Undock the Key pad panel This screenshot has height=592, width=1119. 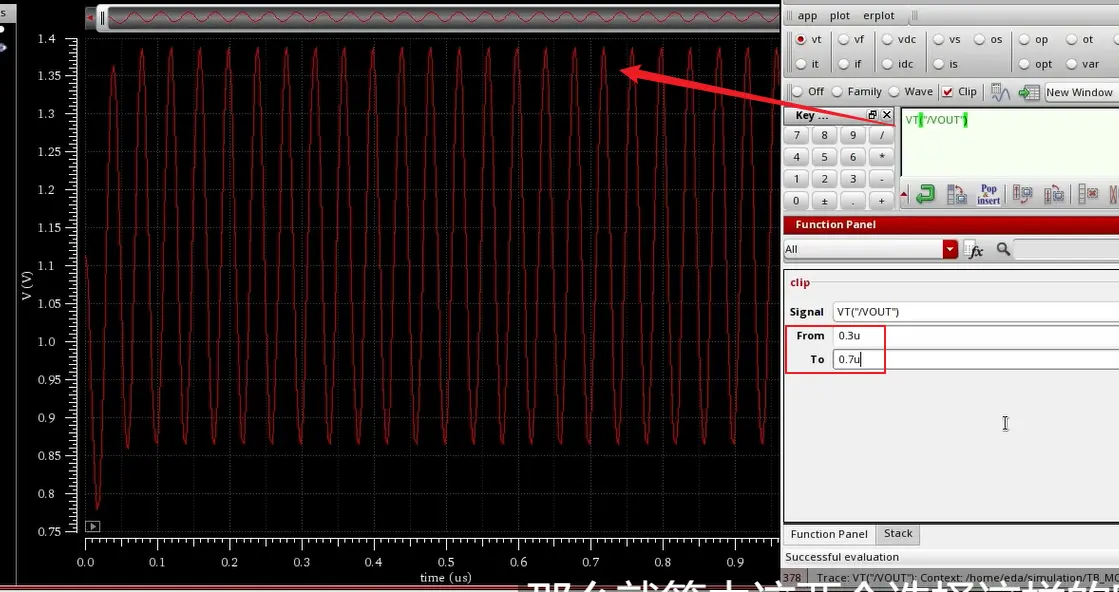(x=872, y=115)
